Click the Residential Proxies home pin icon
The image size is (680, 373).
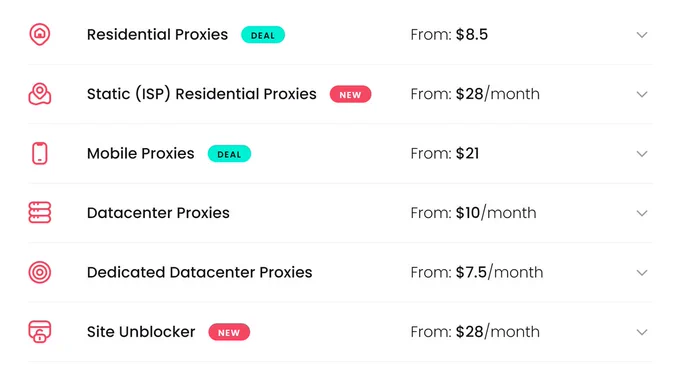pos(39,34)
